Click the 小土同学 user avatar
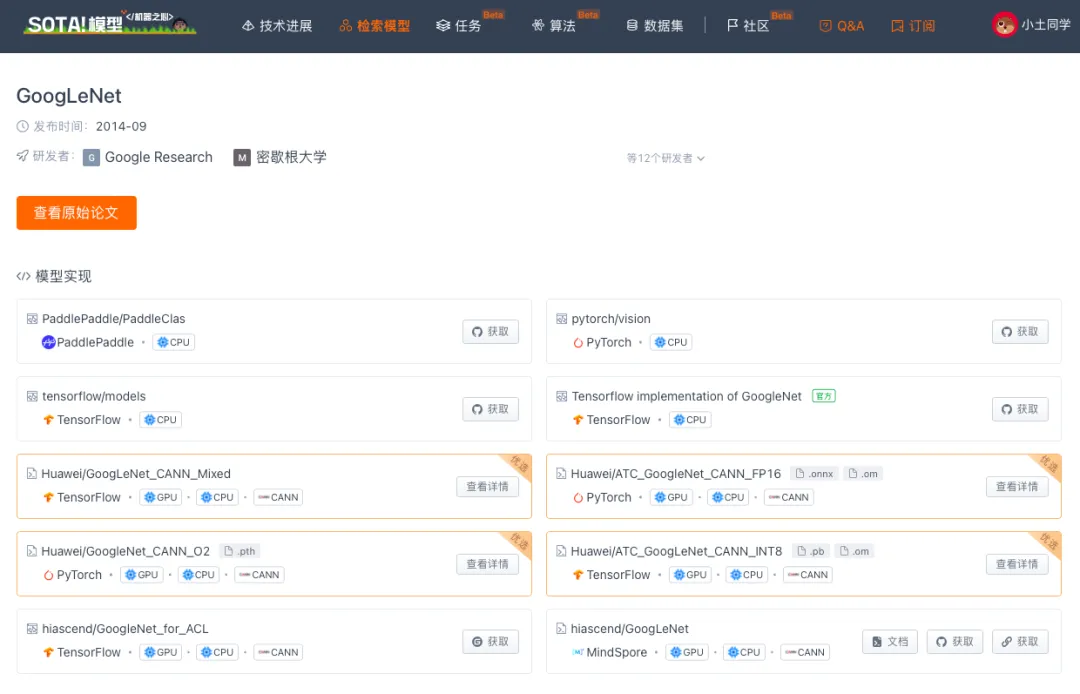This screenshot has height=694, width=1080. (x=1004, y=25)
